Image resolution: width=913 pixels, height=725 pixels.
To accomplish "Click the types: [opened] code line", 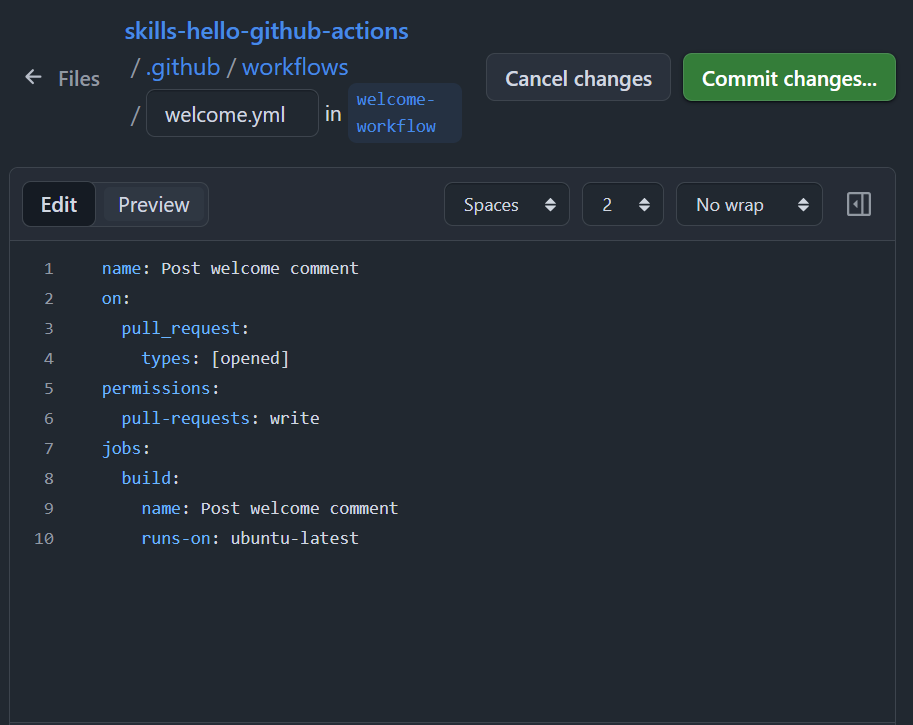I will (x=215, y=359).
